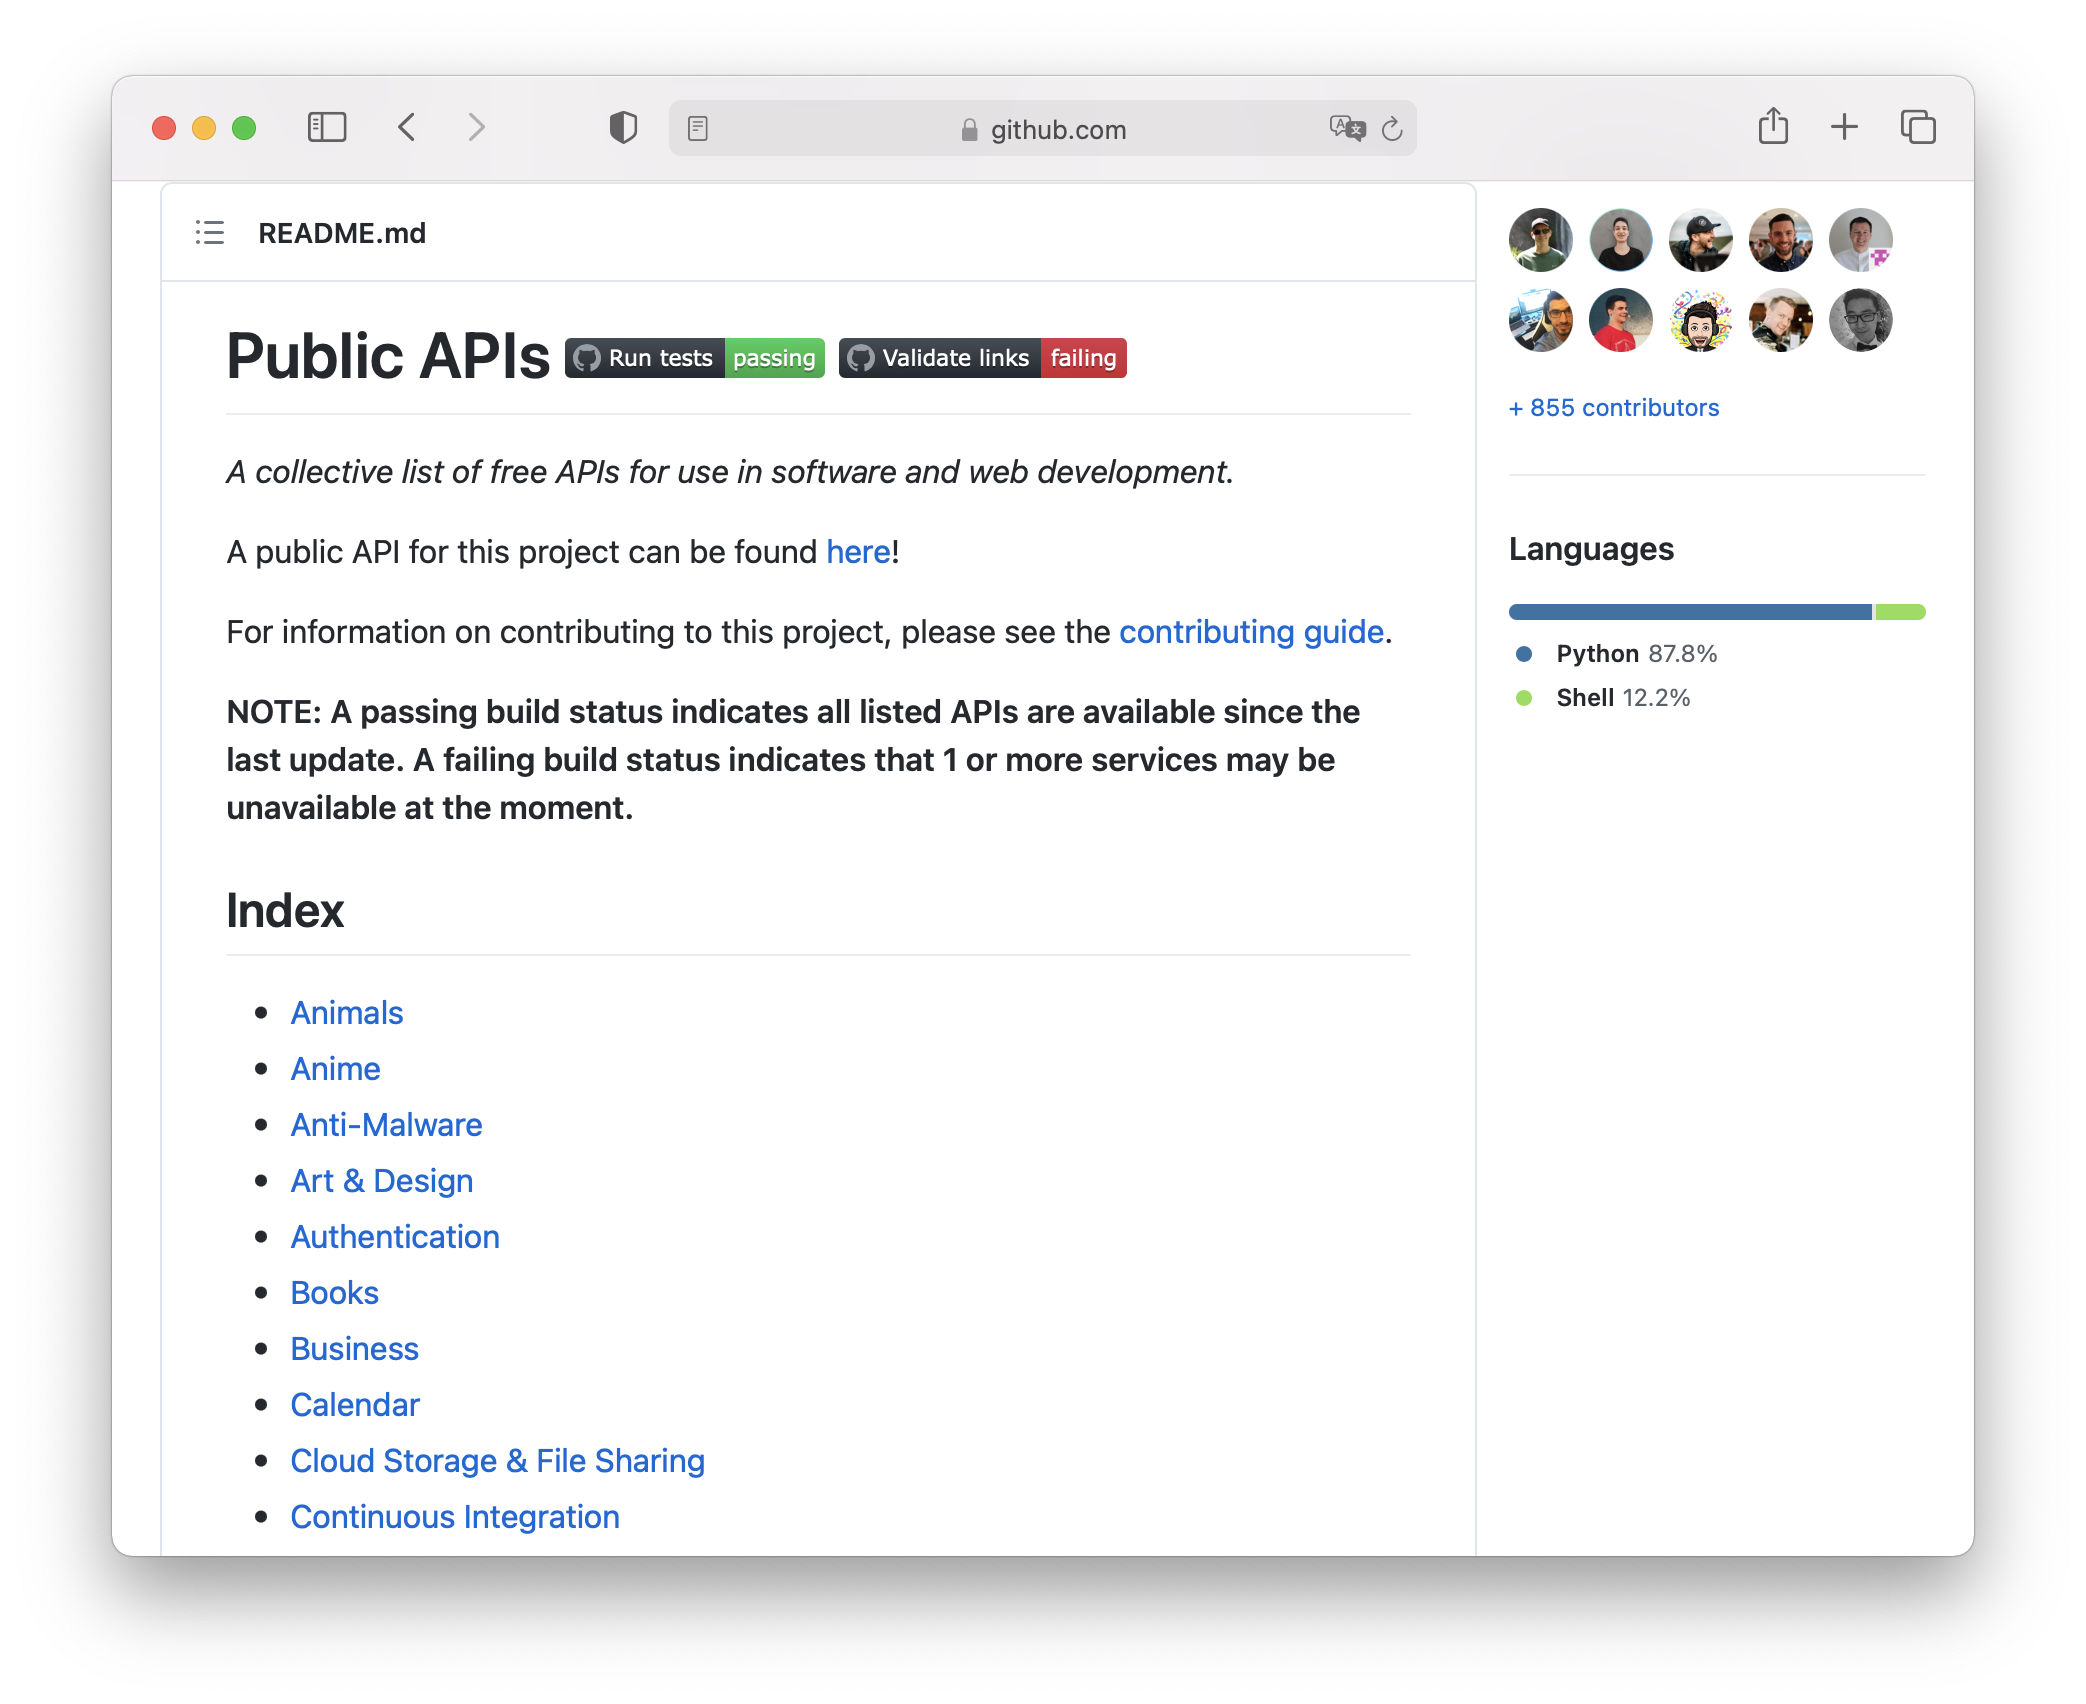View all 855 contributors

coord(1613,407)
